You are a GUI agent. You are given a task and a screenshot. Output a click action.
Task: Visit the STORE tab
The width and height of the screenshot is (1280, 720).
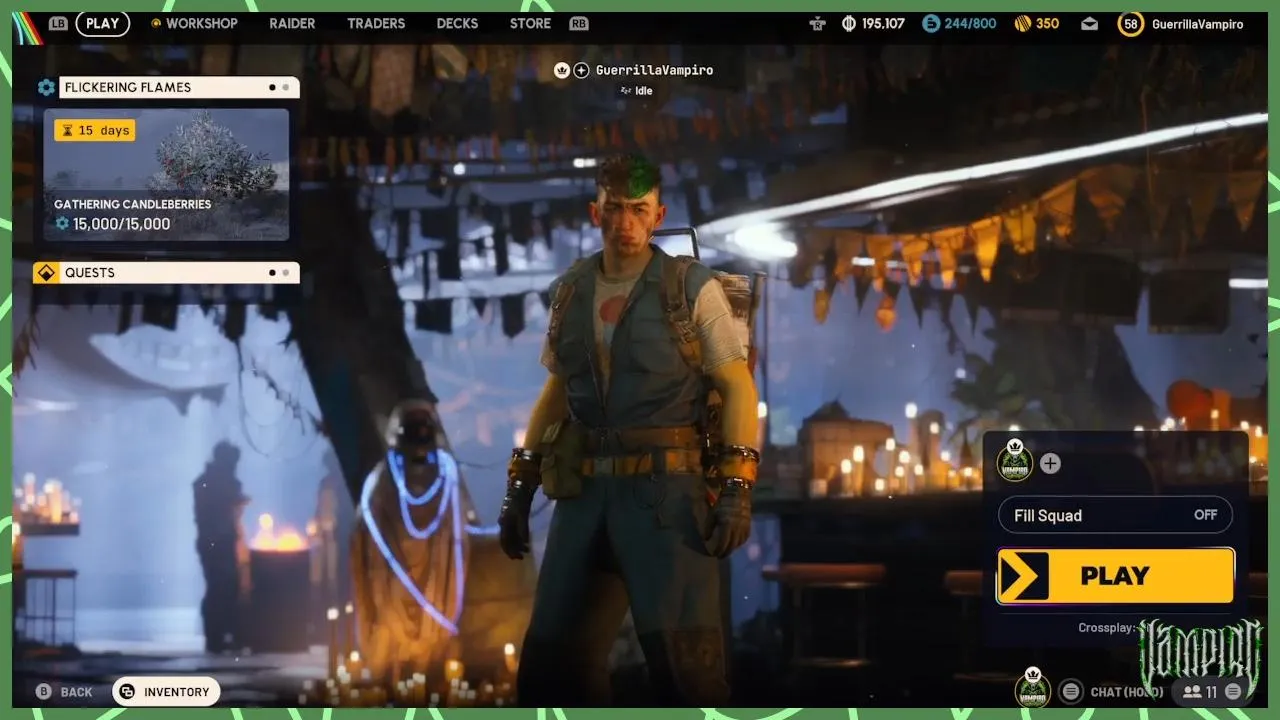[530, 23]
